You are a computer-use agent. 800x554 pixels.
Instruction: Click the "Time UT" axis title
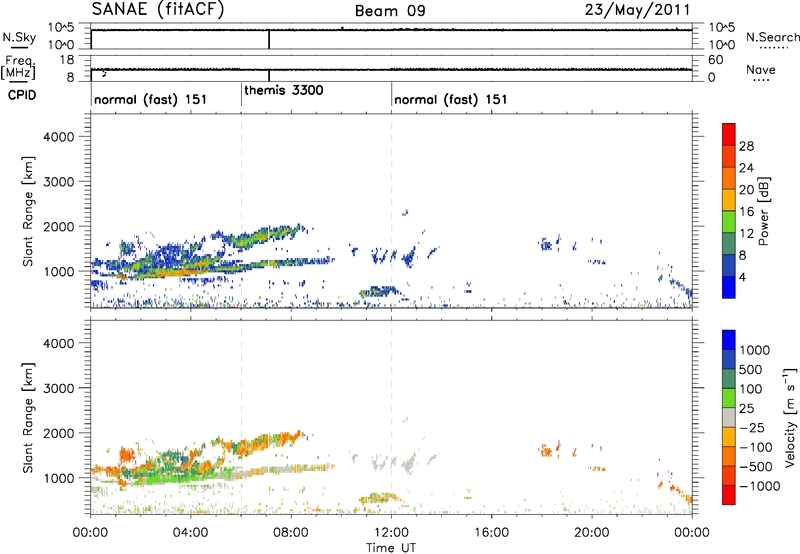pyautogui.click(x=391, y=548)
